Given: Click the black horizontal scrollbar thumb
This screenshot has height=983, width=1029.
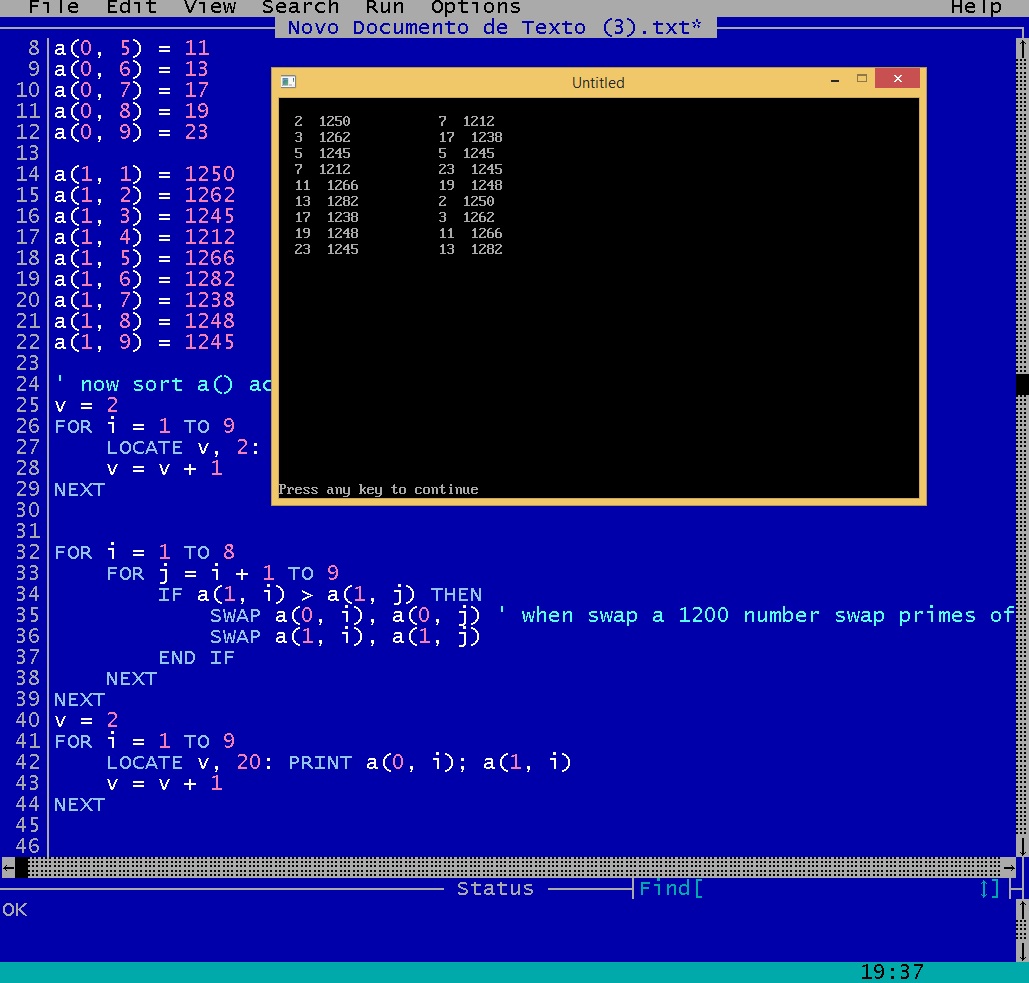Looking at the screenshot, I should 21,867.
